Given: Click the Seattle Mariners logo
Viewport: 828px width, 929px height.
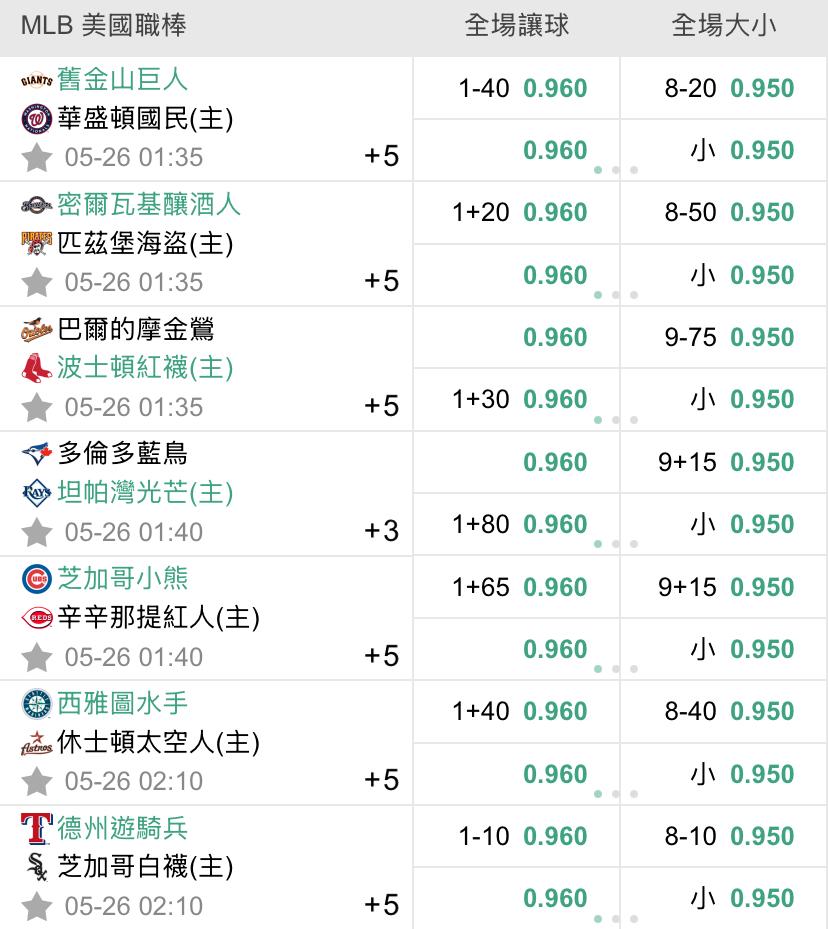Looking at the screenshot, I should pos(37,704).
